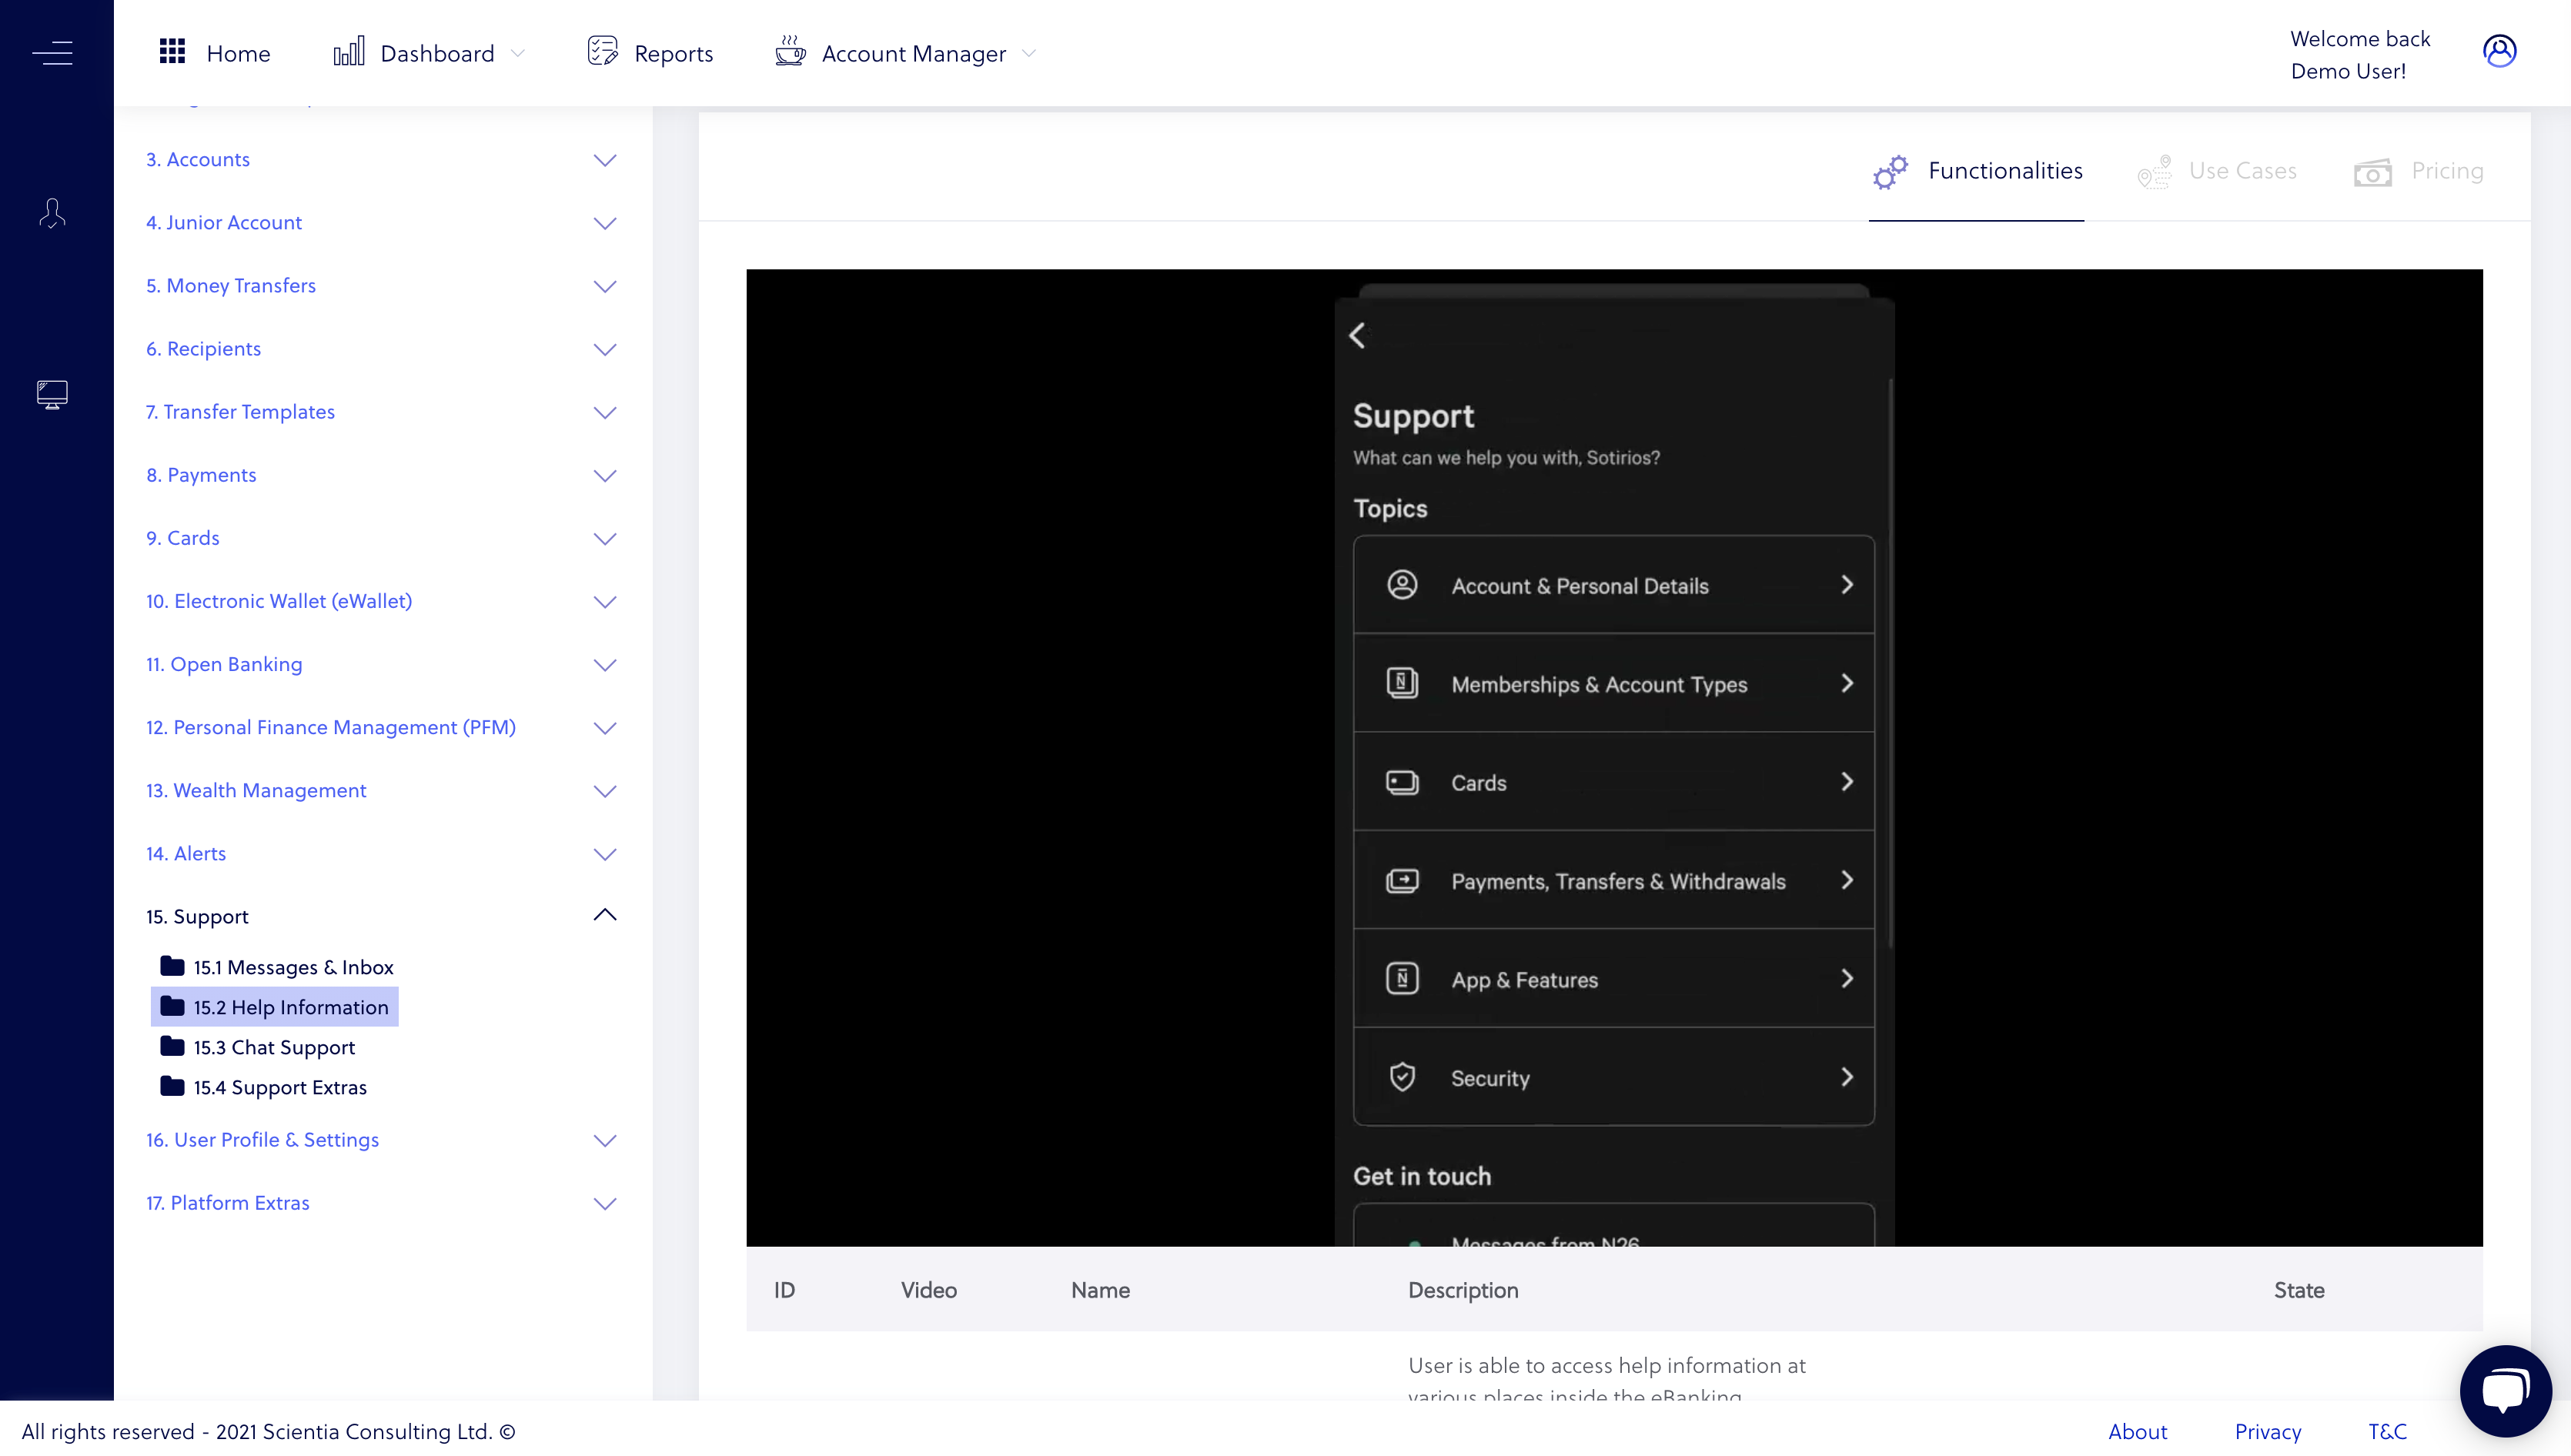The image size is (2571, 1456).
Task: Open Reports in top navigation
Action: 673,53
